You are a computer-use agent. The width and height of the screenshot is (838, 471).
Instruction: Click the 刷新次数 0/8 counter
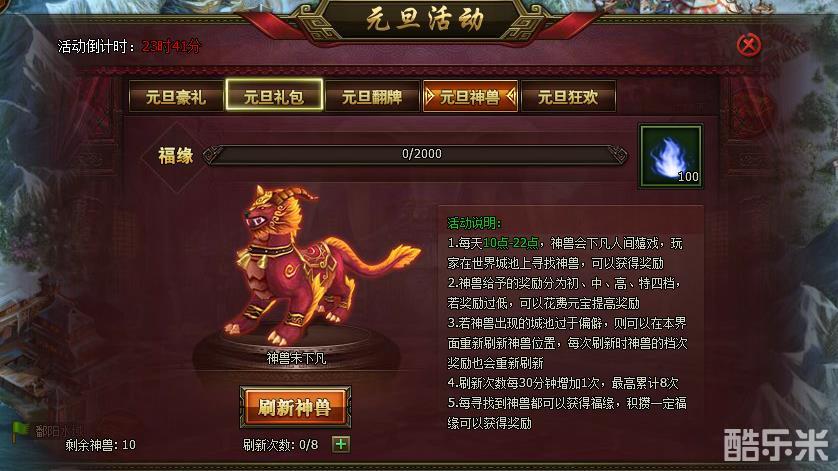tap(280, 445)
